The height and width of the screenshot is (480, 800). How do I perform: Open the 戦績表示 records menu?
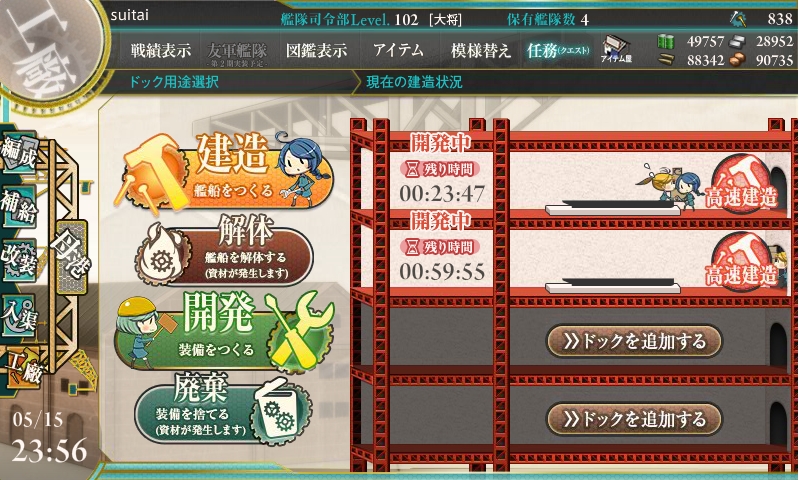[x=160, y=50]
